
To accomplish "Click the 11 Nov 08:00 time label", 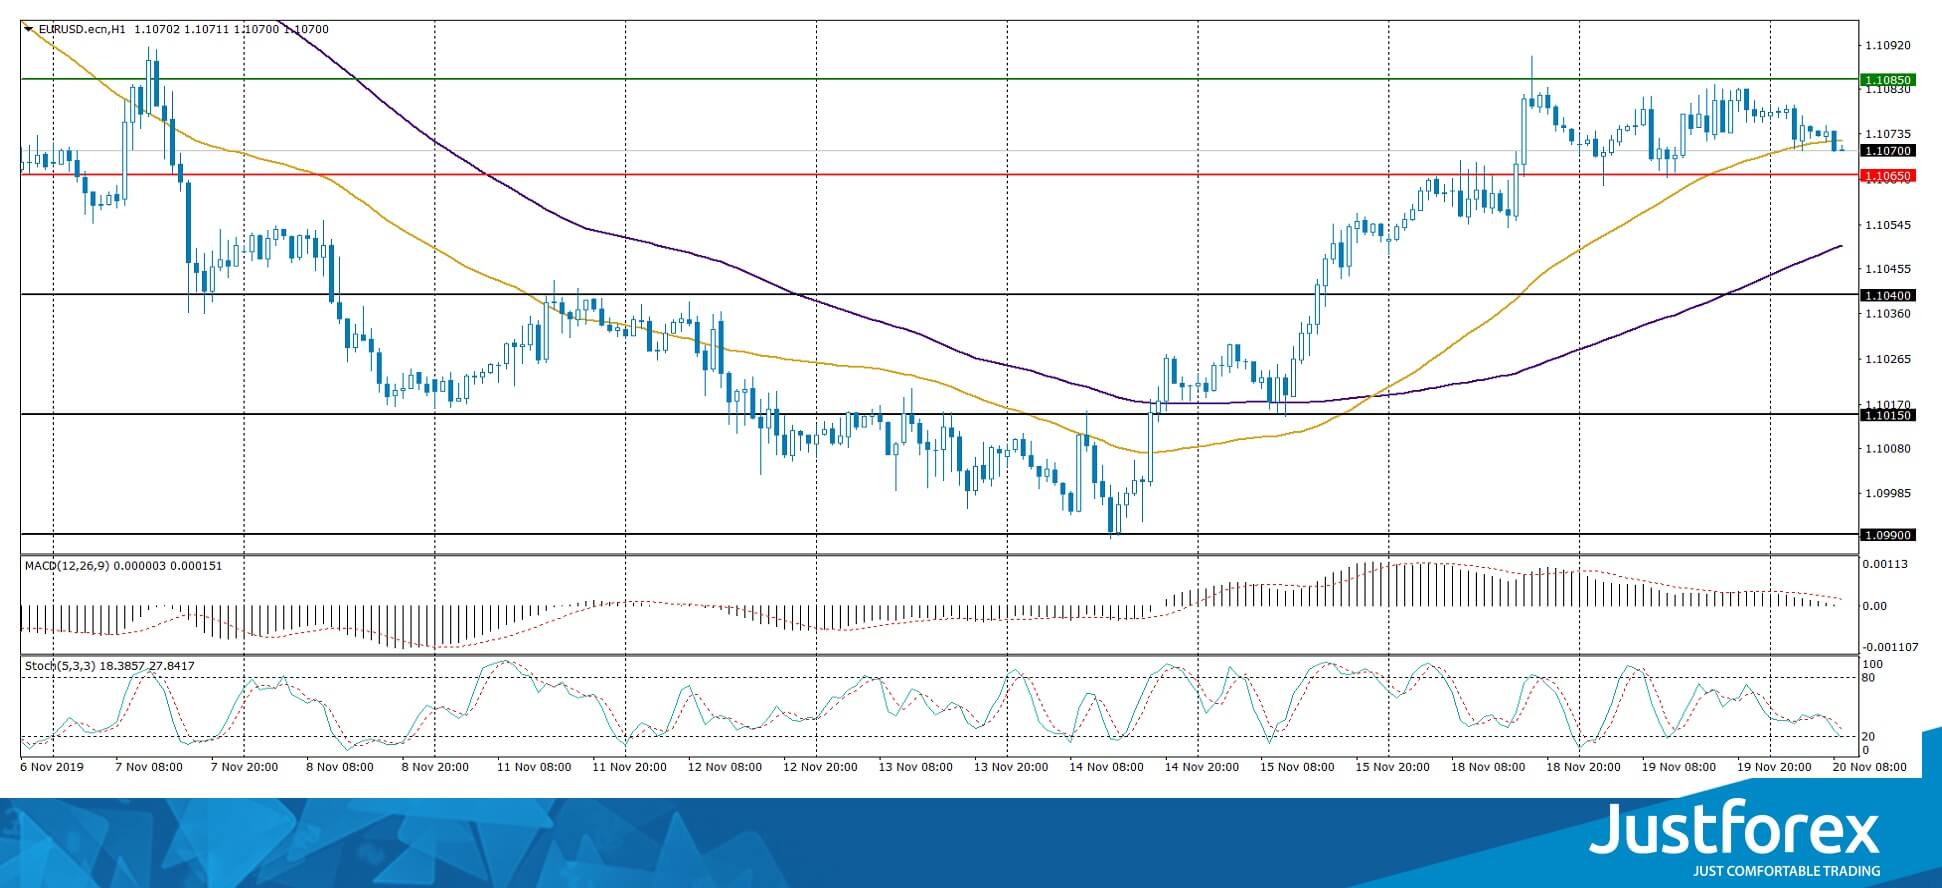I will 533,767.
